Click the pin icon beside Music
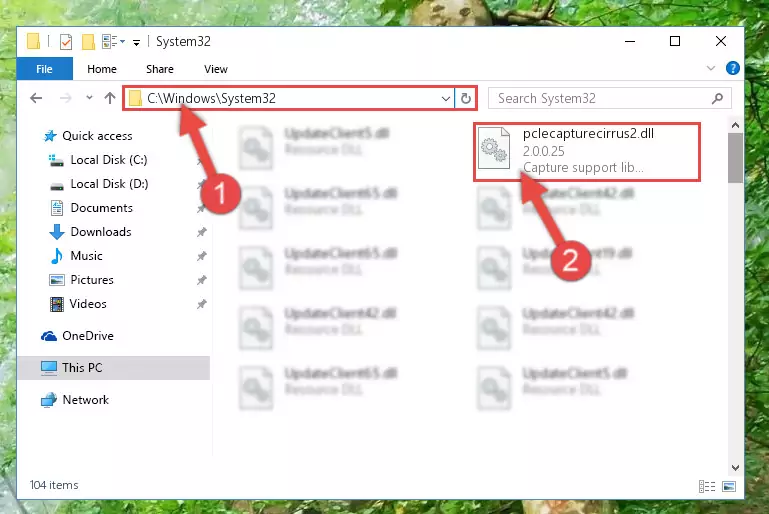The image size is (769, 514). (202, 256)
